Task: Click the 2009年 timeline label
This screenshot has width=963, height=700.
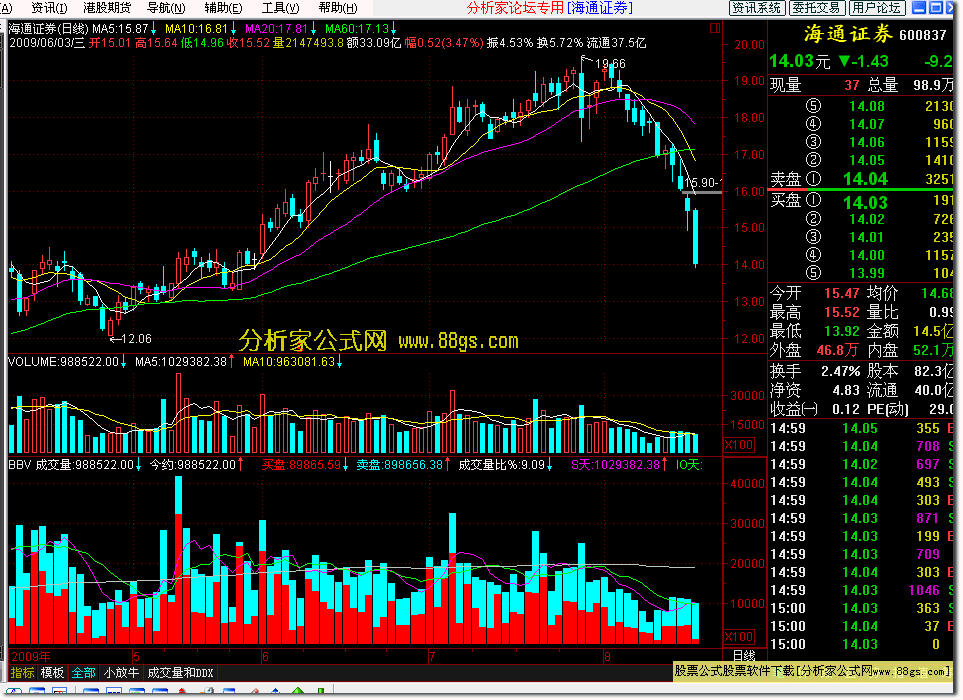Action: 31,656
